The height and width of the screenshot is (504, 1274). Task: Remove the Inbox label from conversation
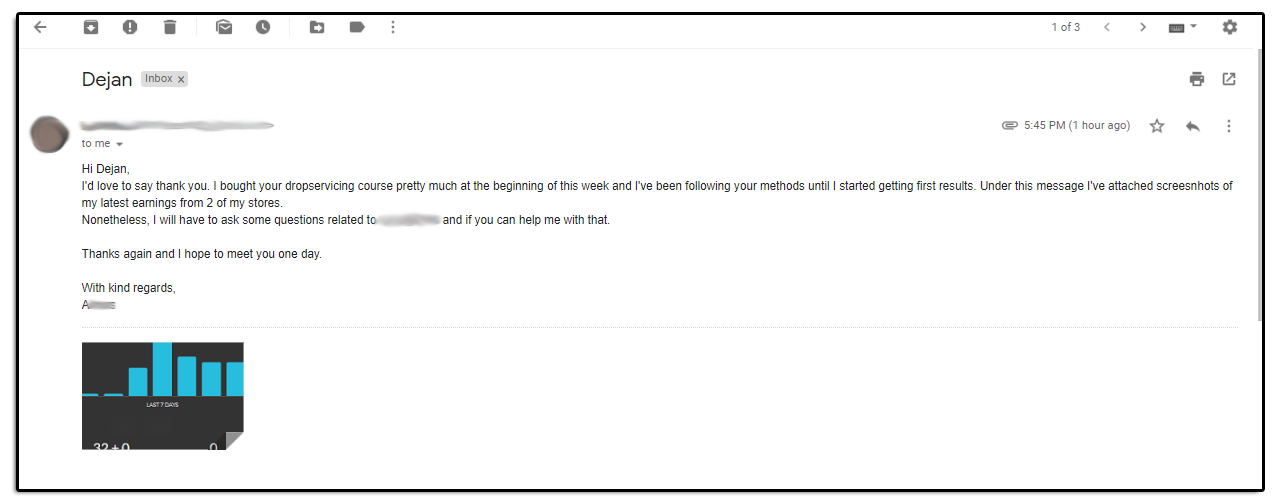[181, 79]
